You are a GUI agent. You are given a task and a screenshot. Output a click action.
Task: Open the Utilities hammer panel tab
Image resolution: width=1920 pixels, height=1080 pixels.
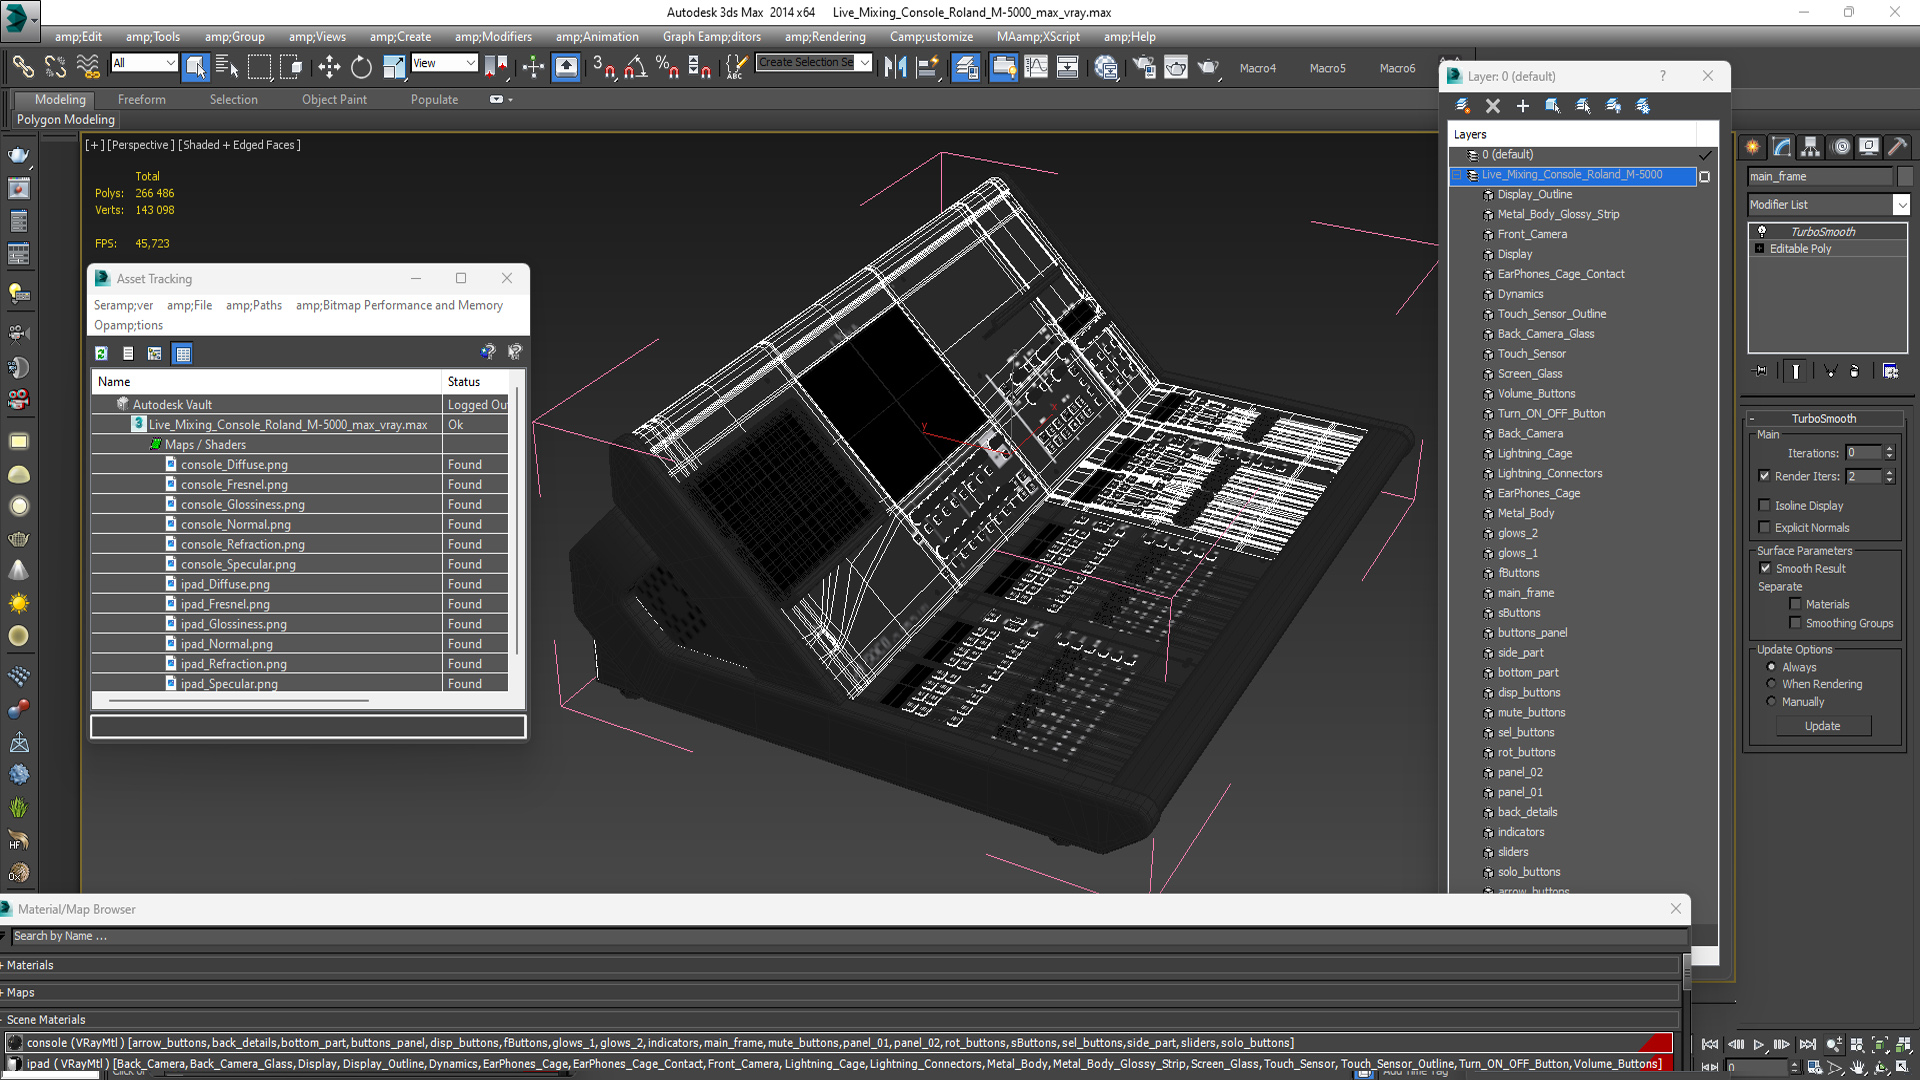[1898, 147]
